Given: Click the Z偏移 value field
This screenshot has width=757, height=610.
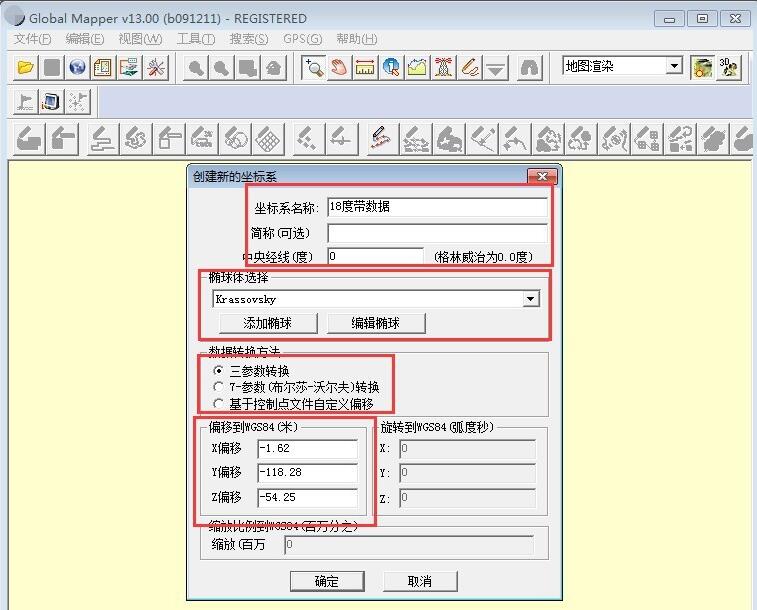Looking at the screenshot, I should coord(308,498).
